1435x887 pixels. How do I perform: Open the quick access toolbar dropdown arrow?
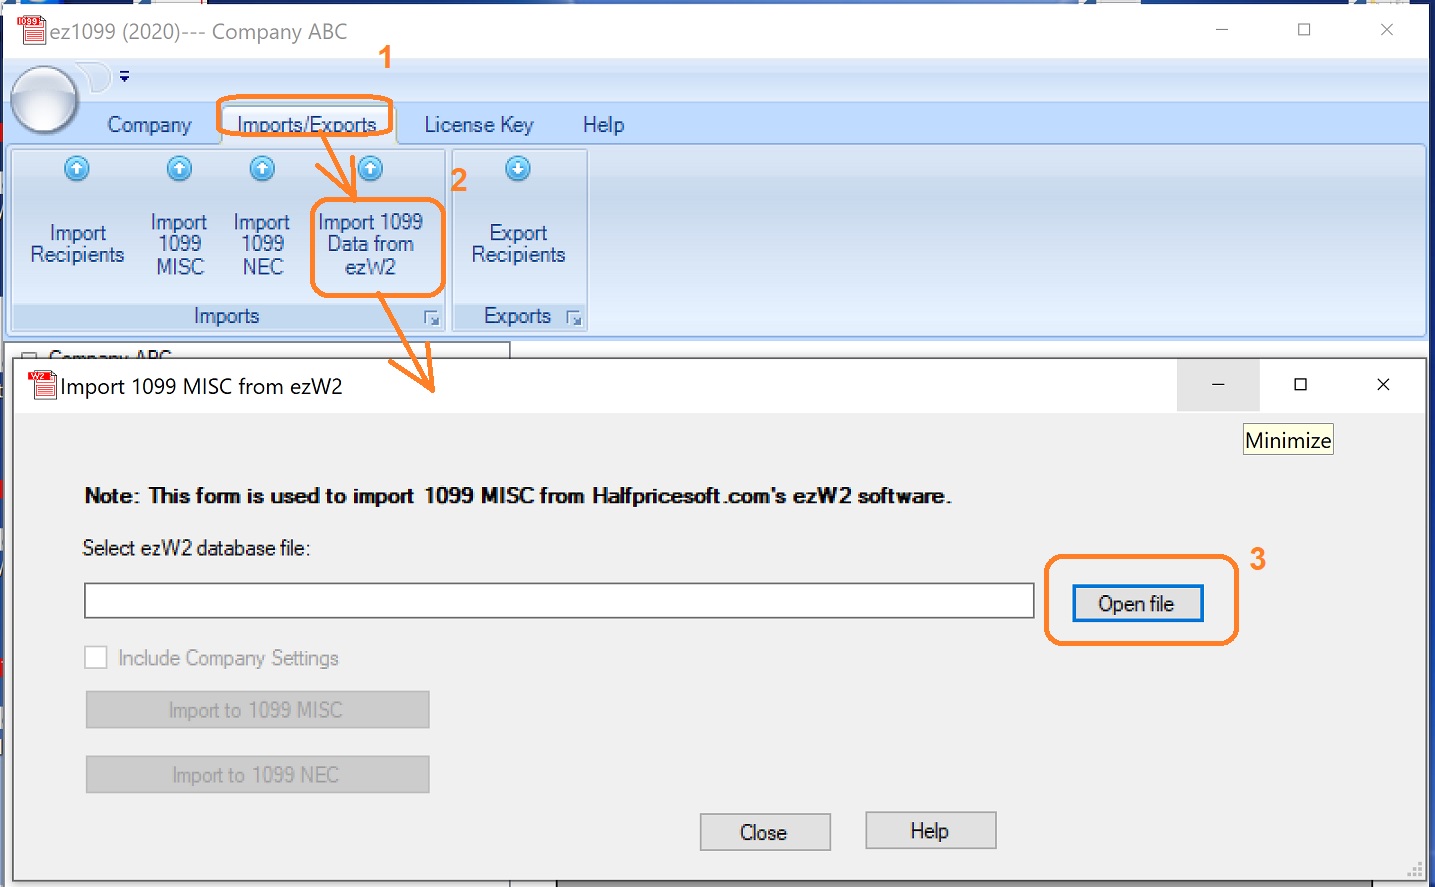click(x=124, y=76)
